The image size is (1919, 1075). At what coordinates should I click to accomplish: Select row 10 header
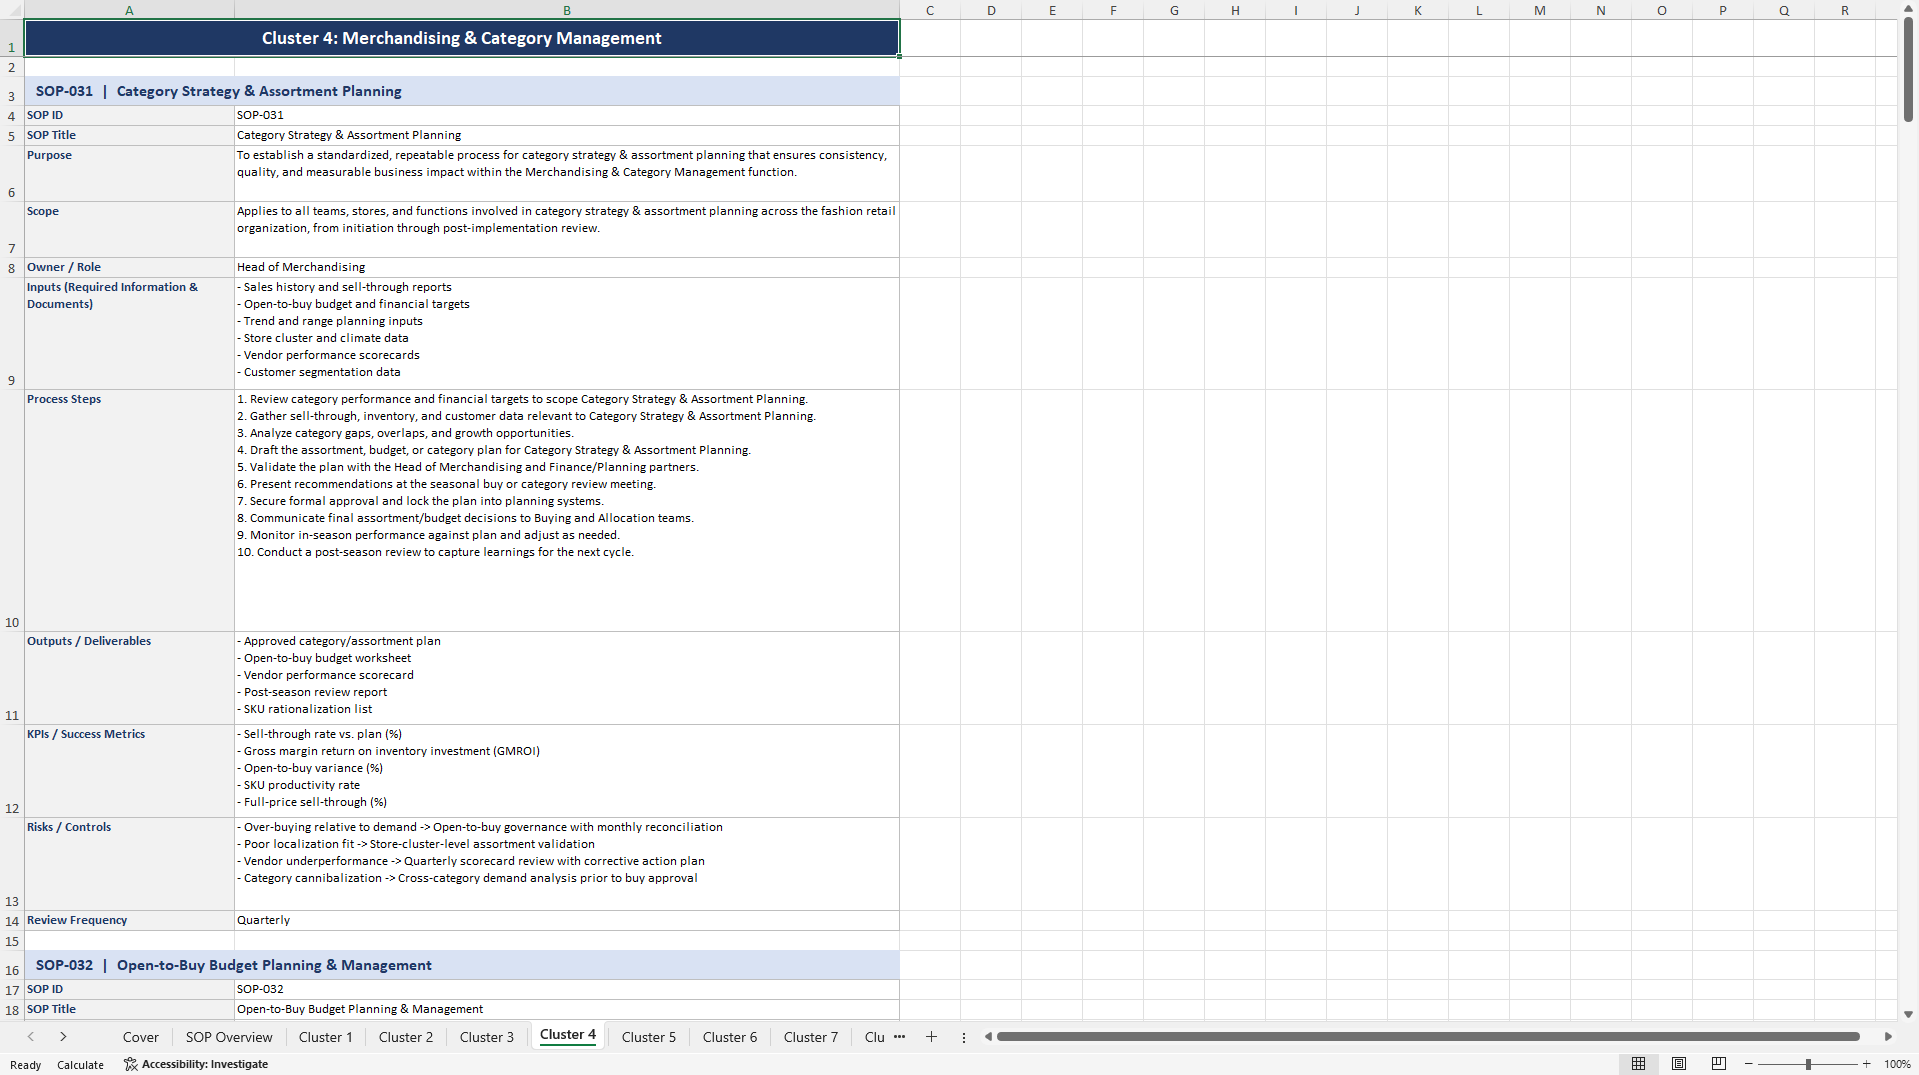click(x=12, y=510)
